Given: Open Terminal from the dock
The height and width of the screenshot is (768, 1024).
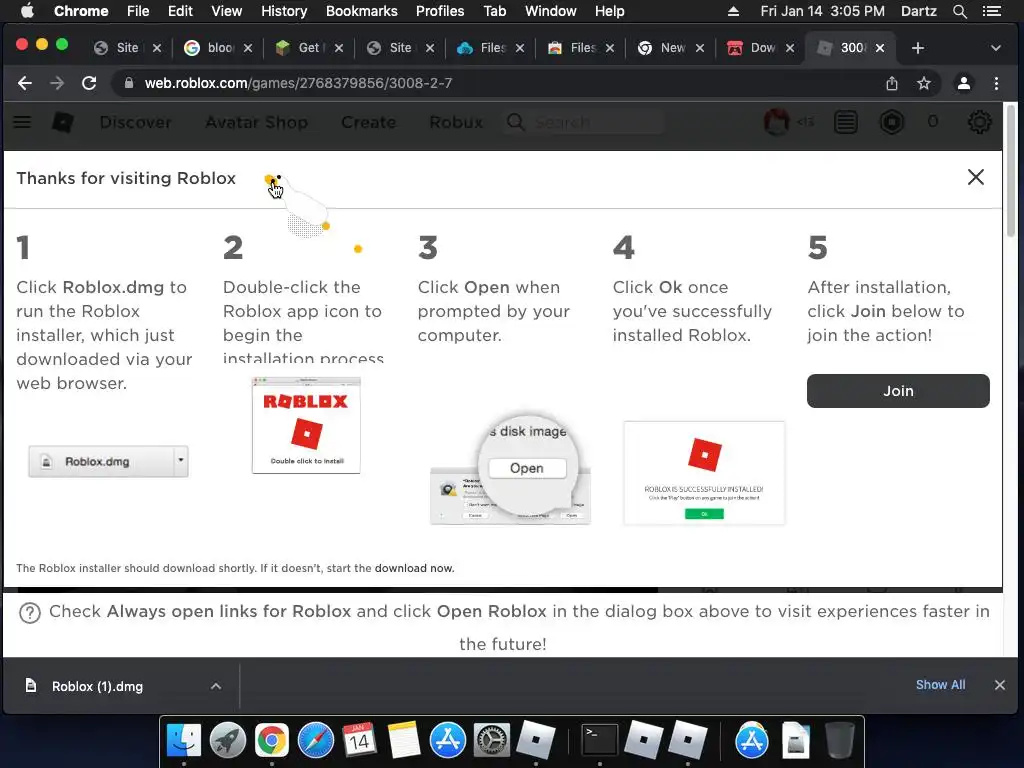Looking at the screenshot, I should coord(600,741).
